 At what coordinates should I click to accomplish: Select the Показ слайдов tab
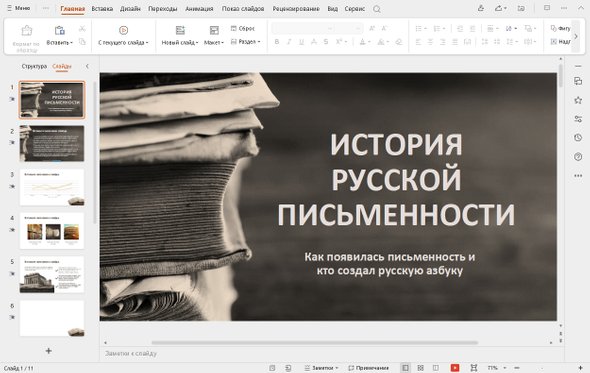point(243,8)
